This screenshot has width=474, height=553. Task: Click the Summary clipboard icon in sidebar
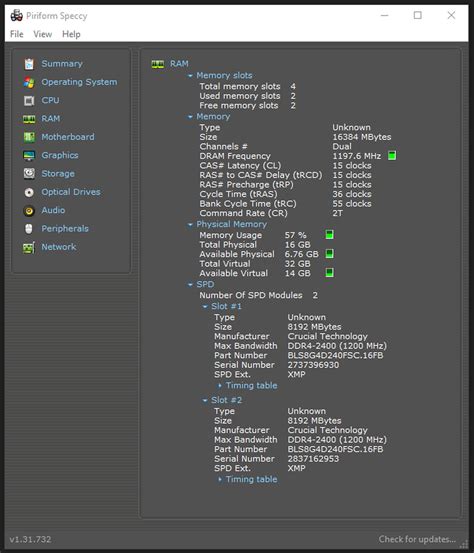click(x=29, y=64)
